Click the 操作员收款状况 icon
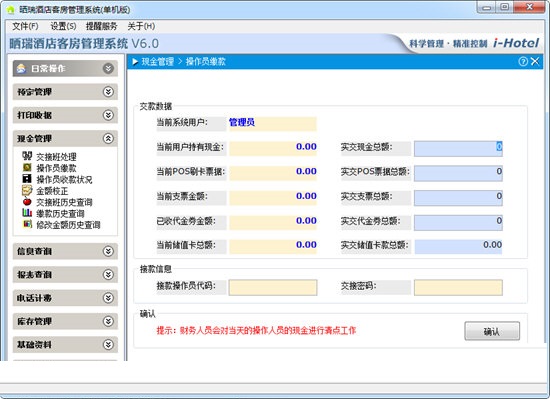This screenshot has width=550, height=399. (x=27, y=179)
